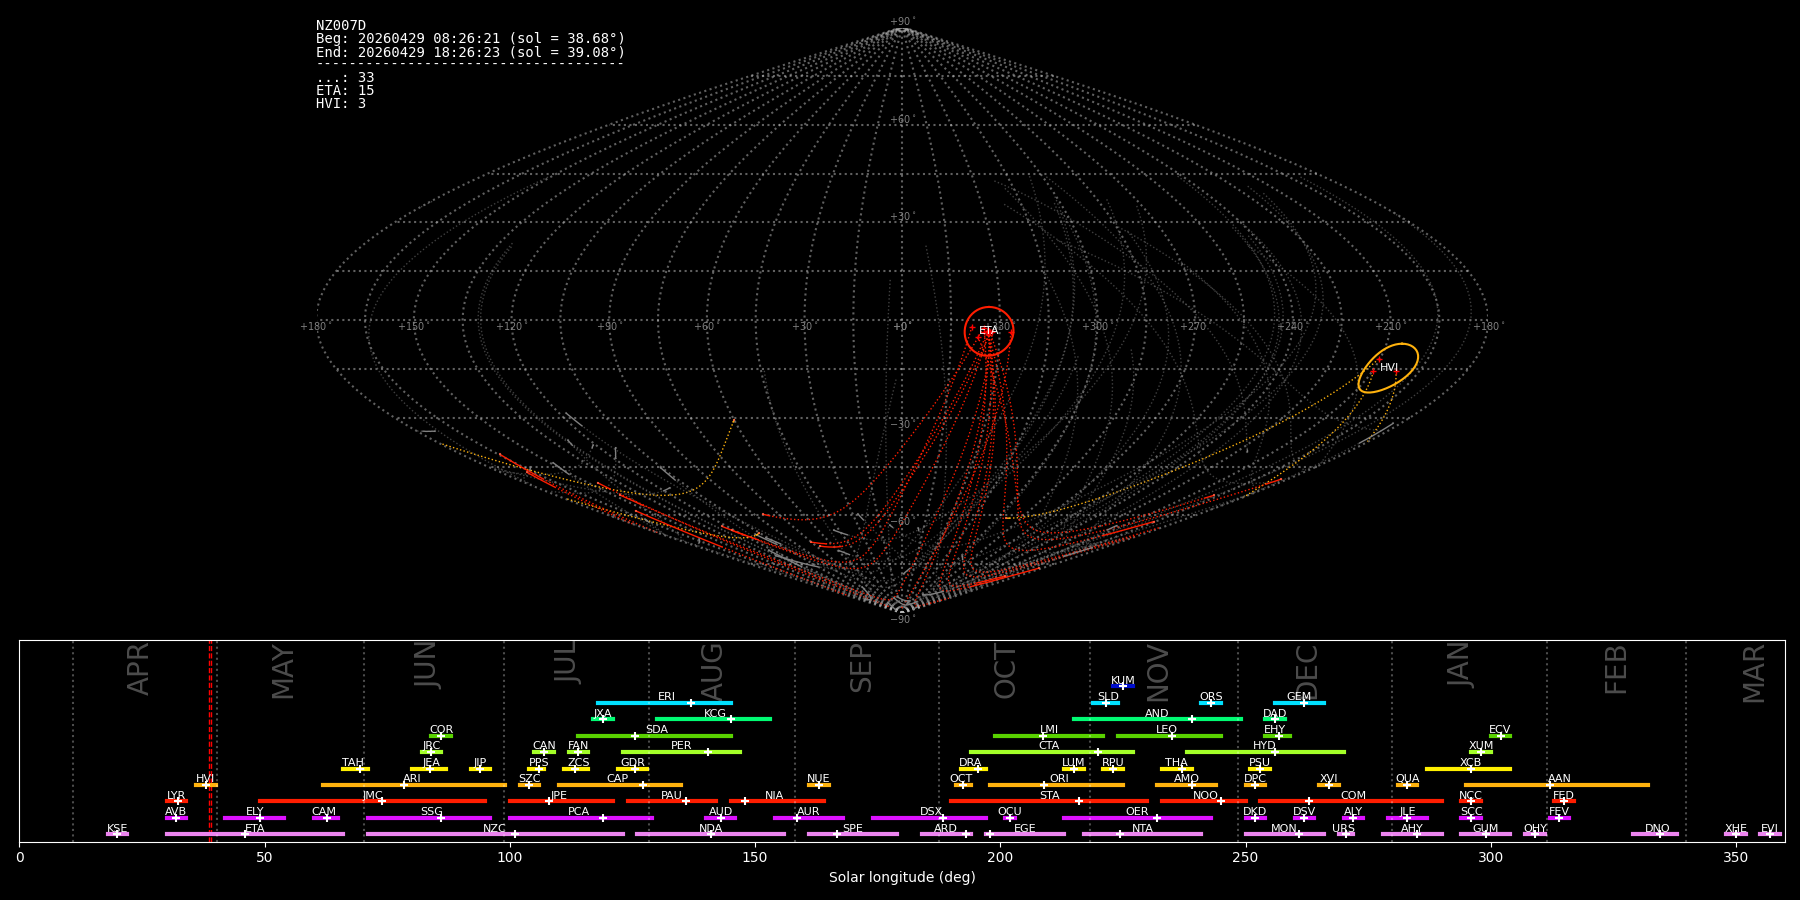Click the DEC month label
This screenshot has height=900, width=1800.
pos(1307,672)
